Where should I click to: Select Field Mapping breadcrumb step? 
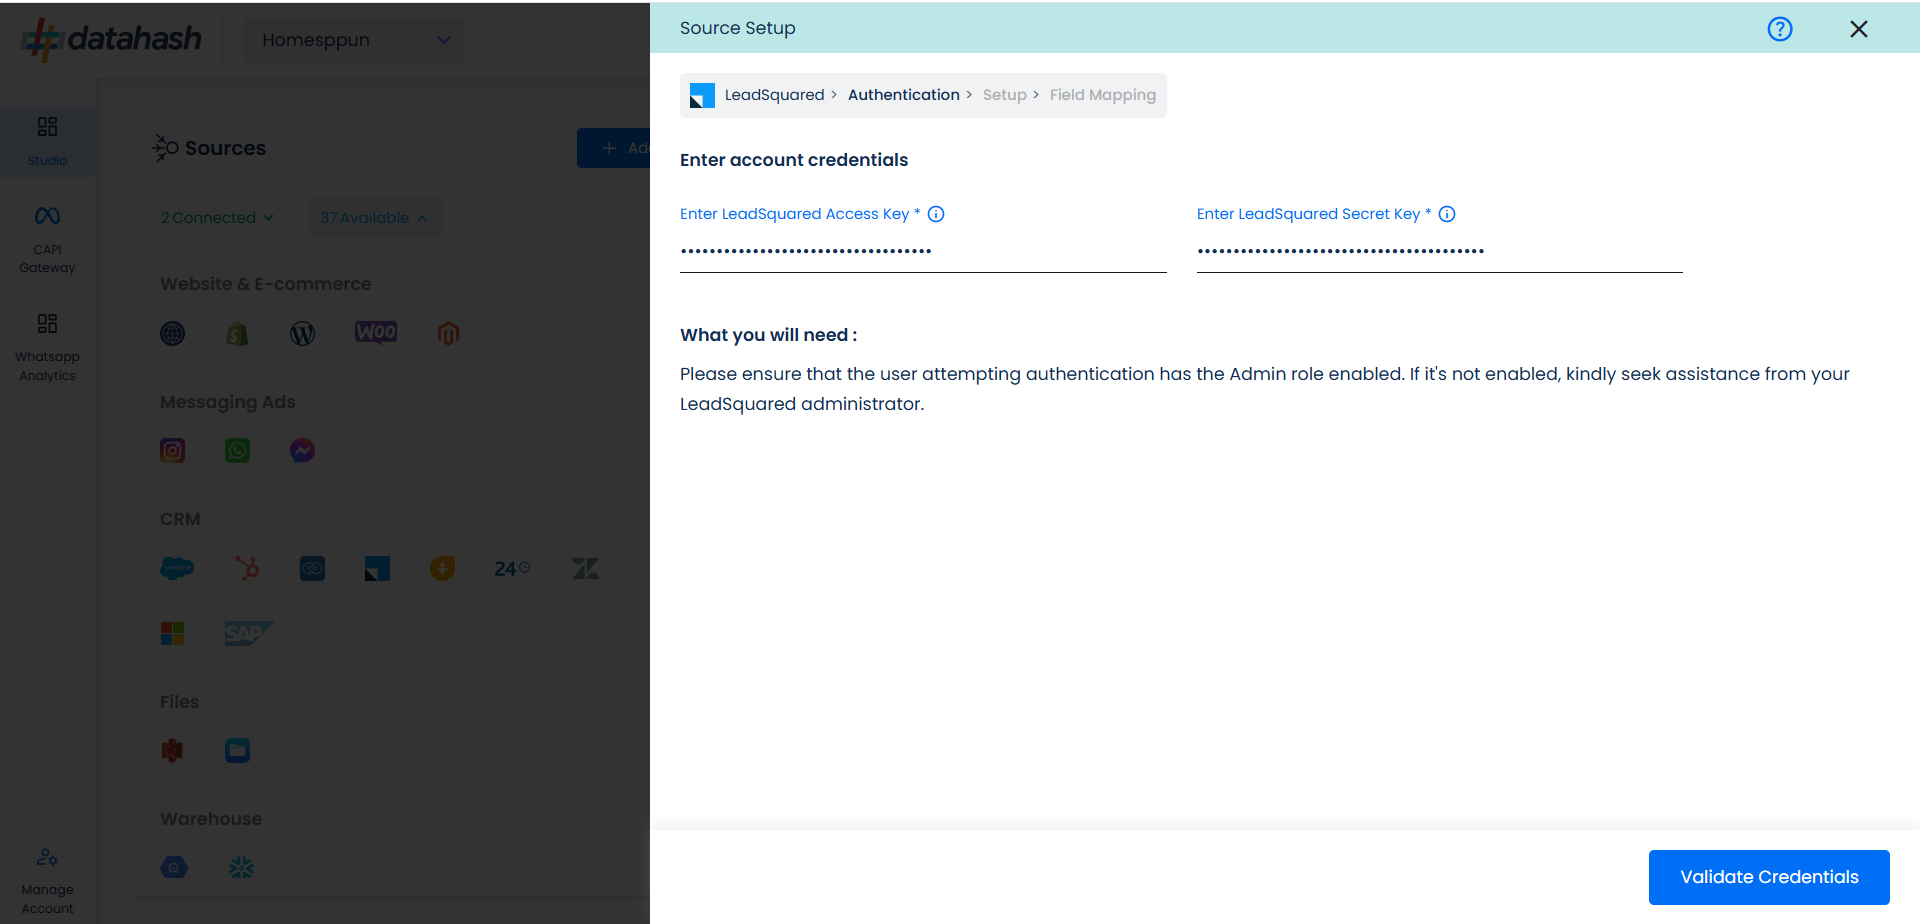tap(1102, 95)
